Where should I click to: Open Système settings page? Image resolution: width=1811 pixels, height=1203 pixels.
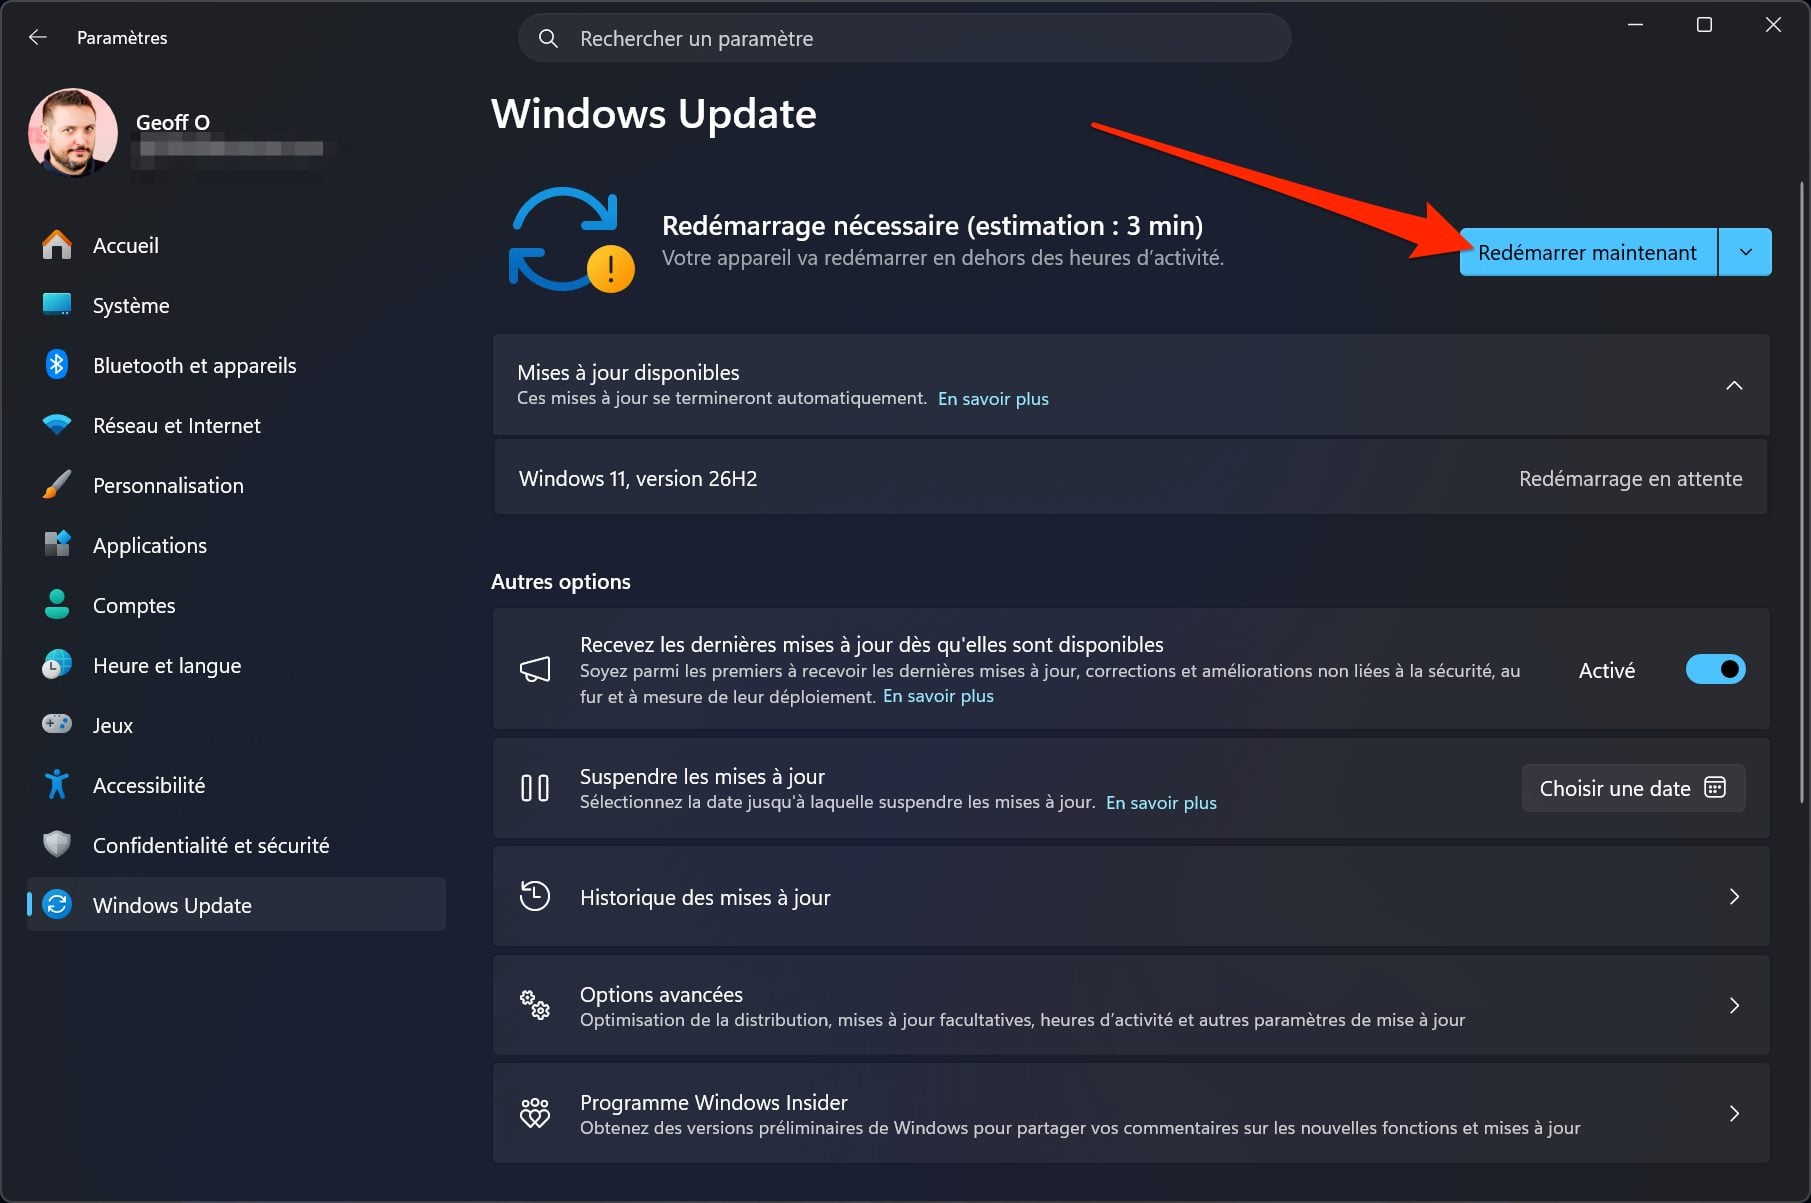point(236,305)
